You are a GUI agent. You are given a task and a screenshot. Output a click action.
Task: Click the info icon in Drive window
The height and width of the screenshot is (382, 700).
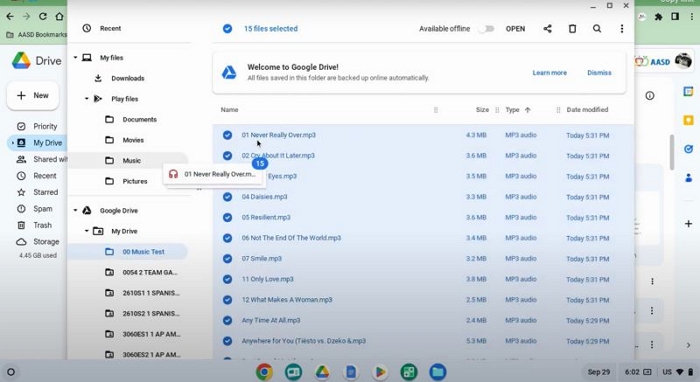[650, 96]
